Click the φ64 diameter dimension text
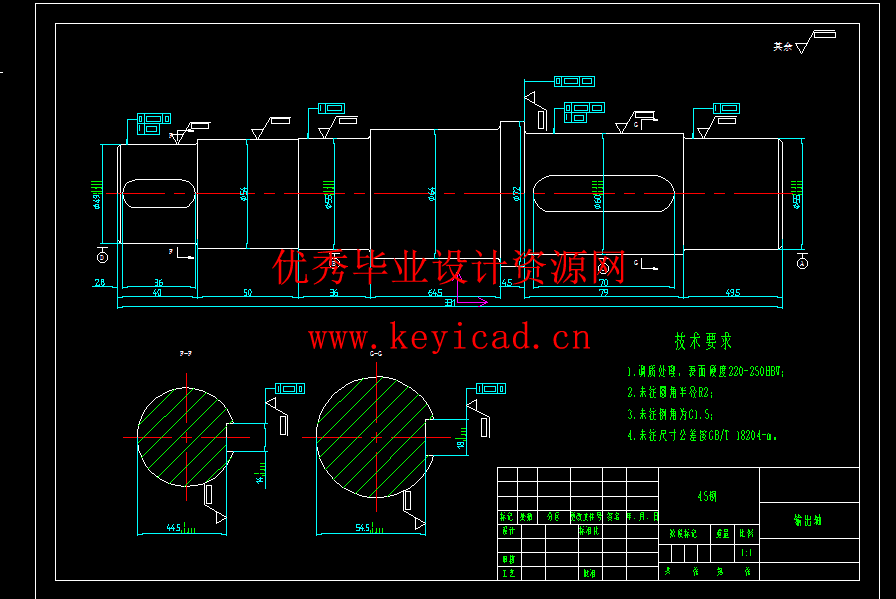This screenshot has width=896, height=599. tap(432, 193)
